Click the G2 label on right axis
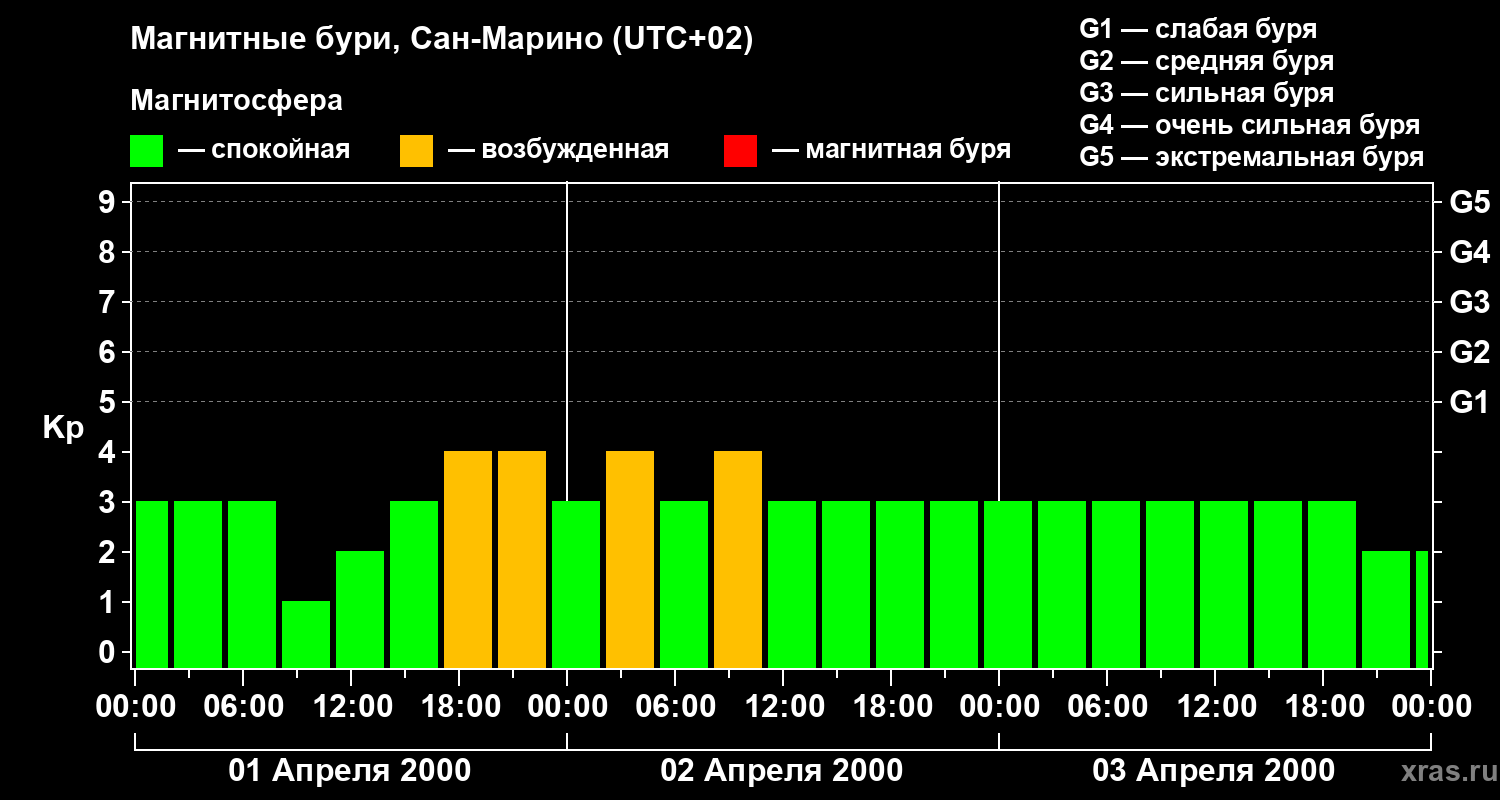The height and width of the screenshot is (800, 1500). pos(1469,353)
